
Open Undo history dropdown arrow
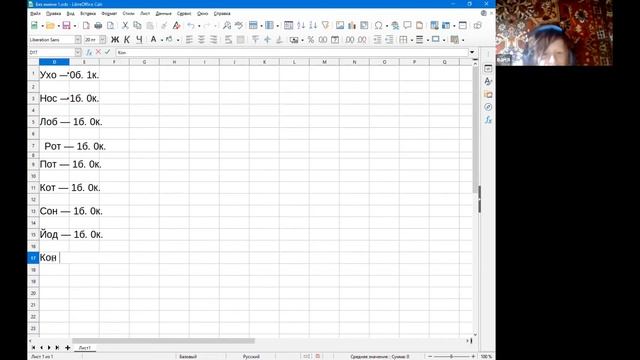point(199,26)
